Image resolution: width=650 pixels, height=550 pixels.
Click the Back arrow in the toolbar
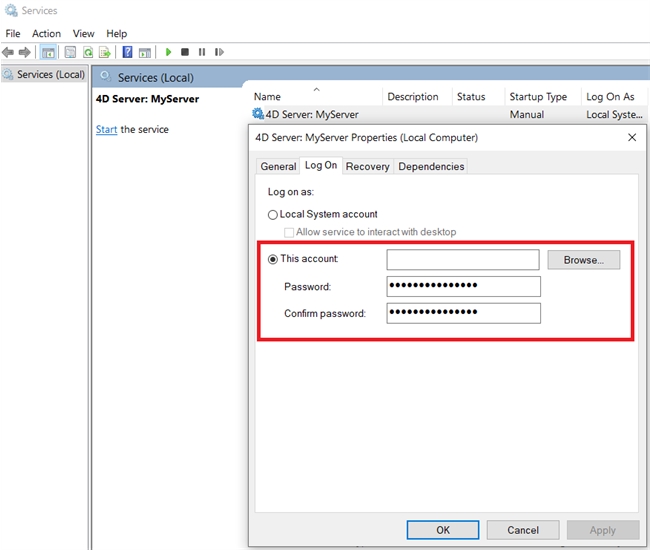[8, 52]
